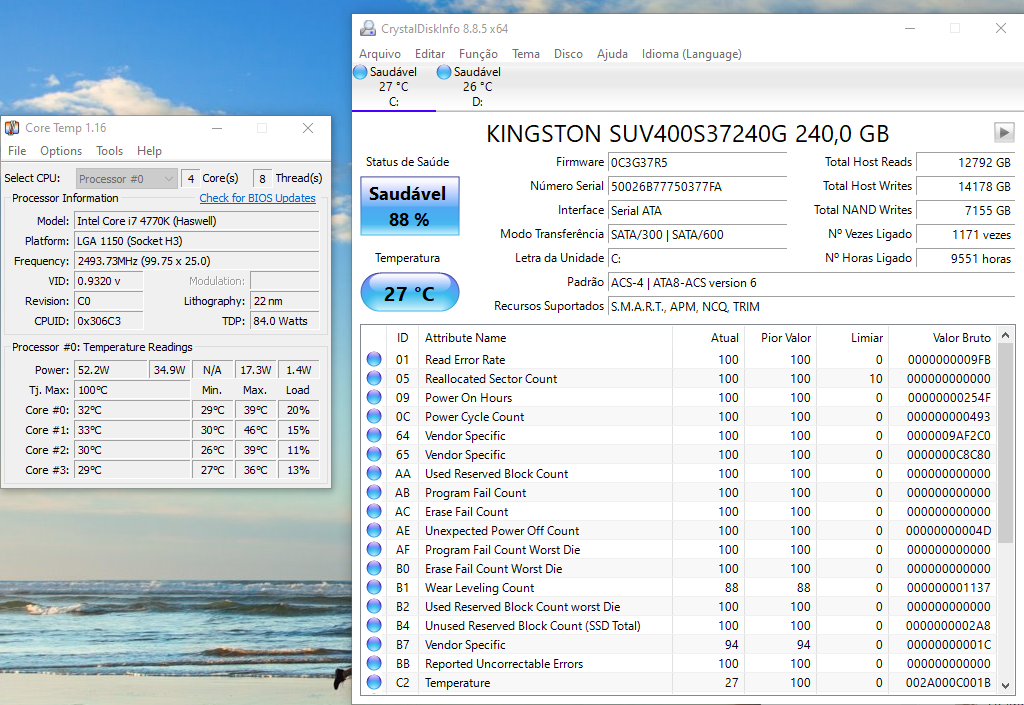Click the Nº Horas Ligado value field
This screenshot has height=705, width=1024.
[x=965, y=258]
